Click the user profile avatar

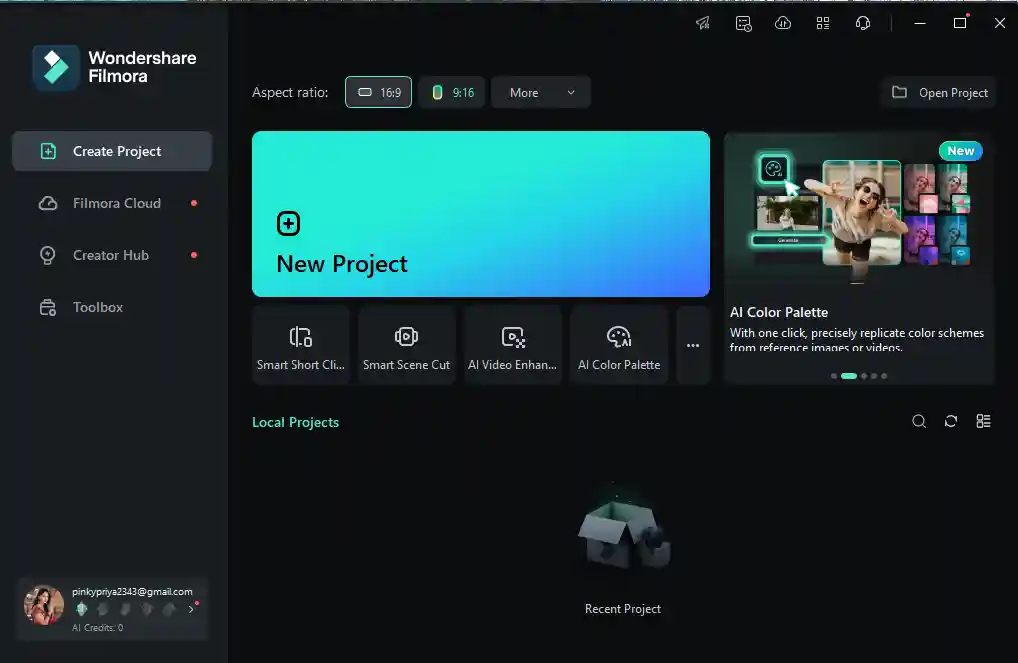click(43, 605)
